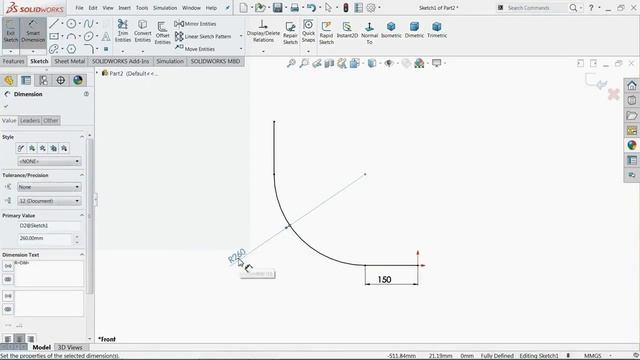Screen dimensions: 640x360
Task: Switch to SOLIDWORKS MBD tab
Action: pyautogui.click(x=215, y=61)
